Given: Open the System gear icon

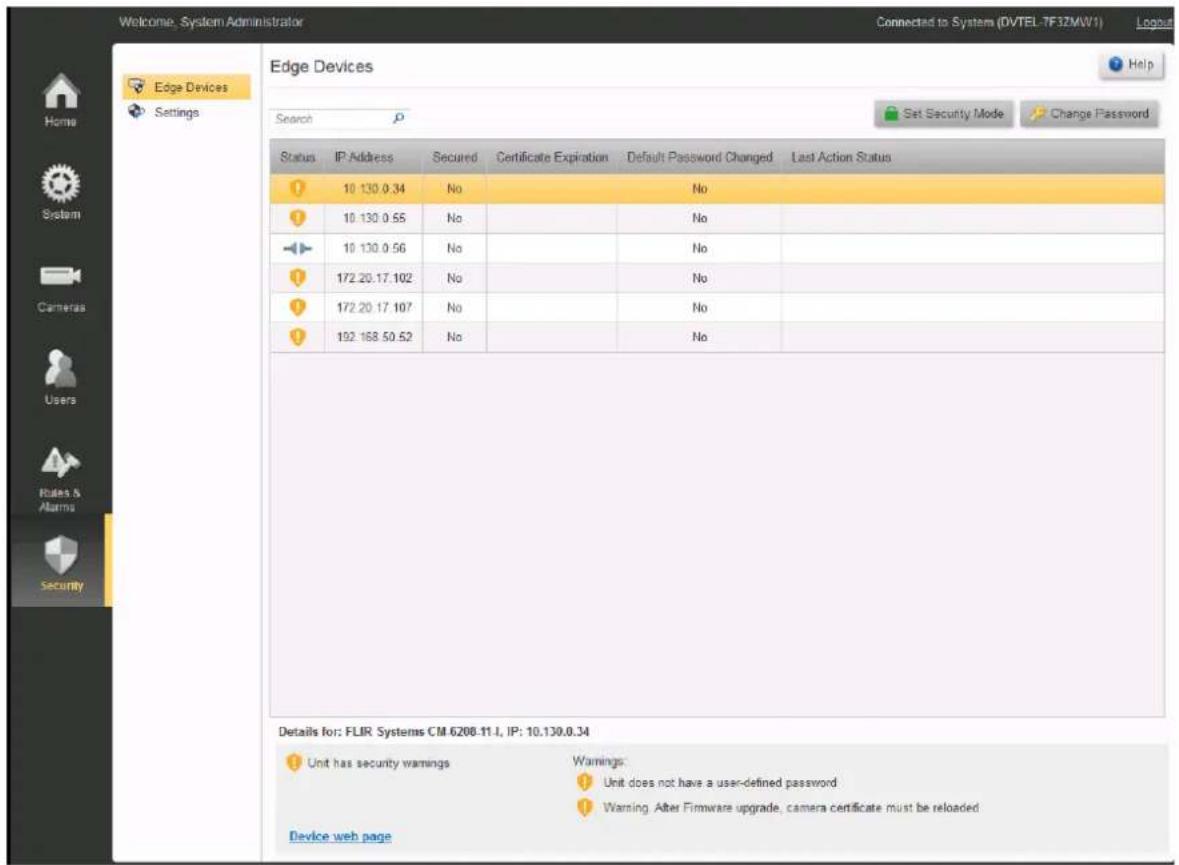Looking at the screenshot, I should (60, 184).
